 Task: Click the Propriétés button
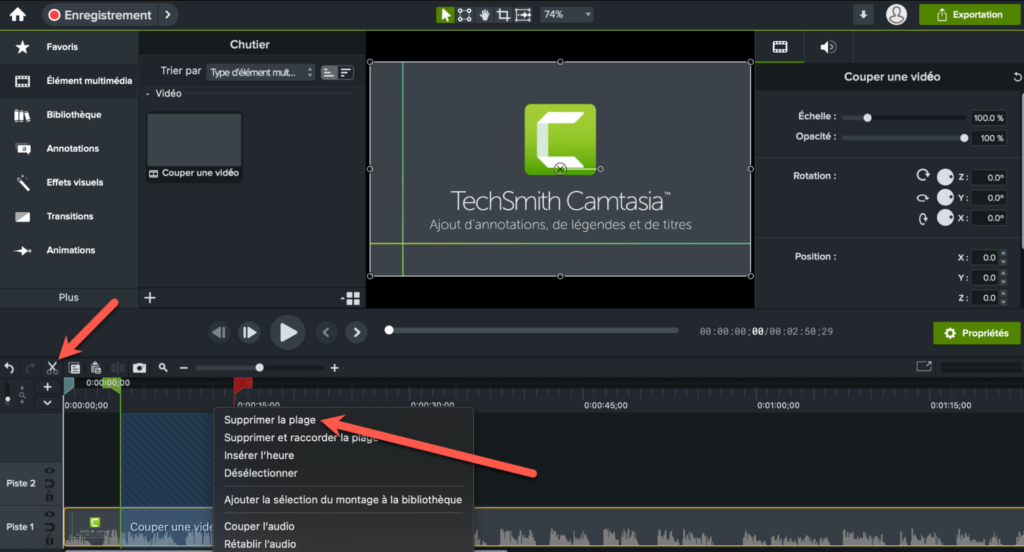pyautogui.click(x=976, y=333)
